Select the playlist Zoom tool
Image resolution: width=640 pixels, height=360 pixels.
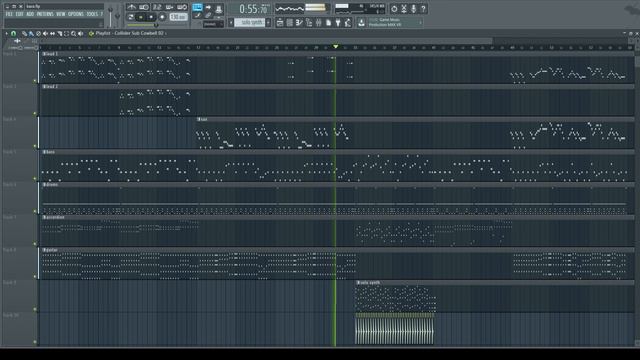click(73, 33)
